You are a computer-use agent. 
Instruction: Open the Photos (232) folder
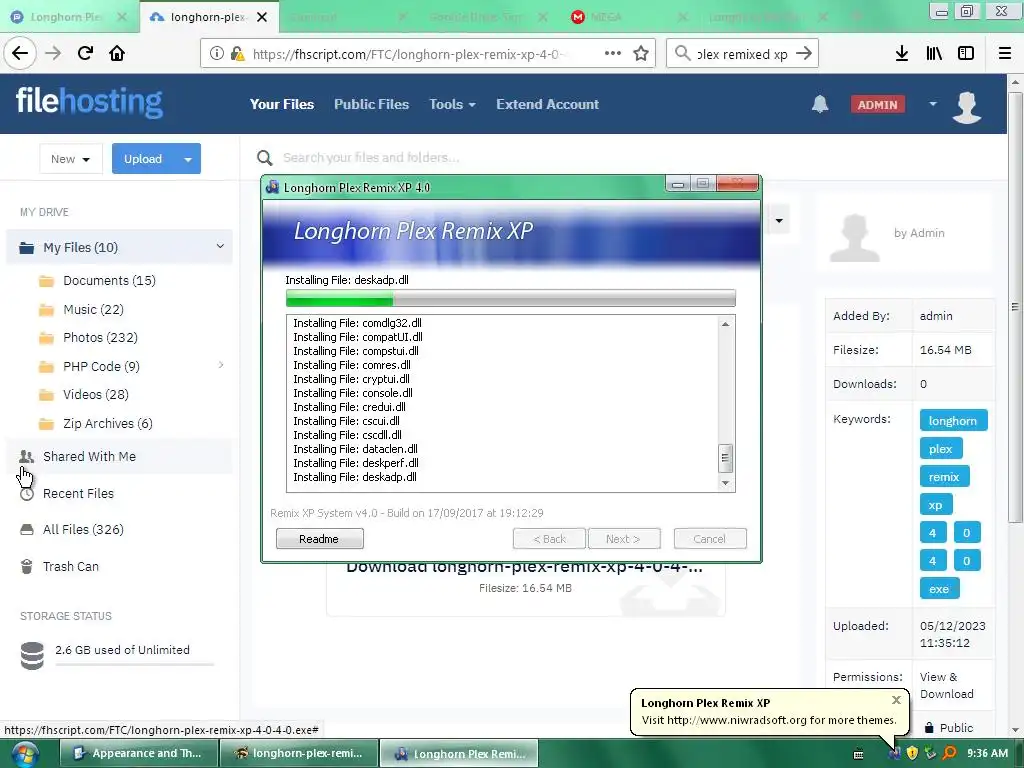click(x=100, y=337)
